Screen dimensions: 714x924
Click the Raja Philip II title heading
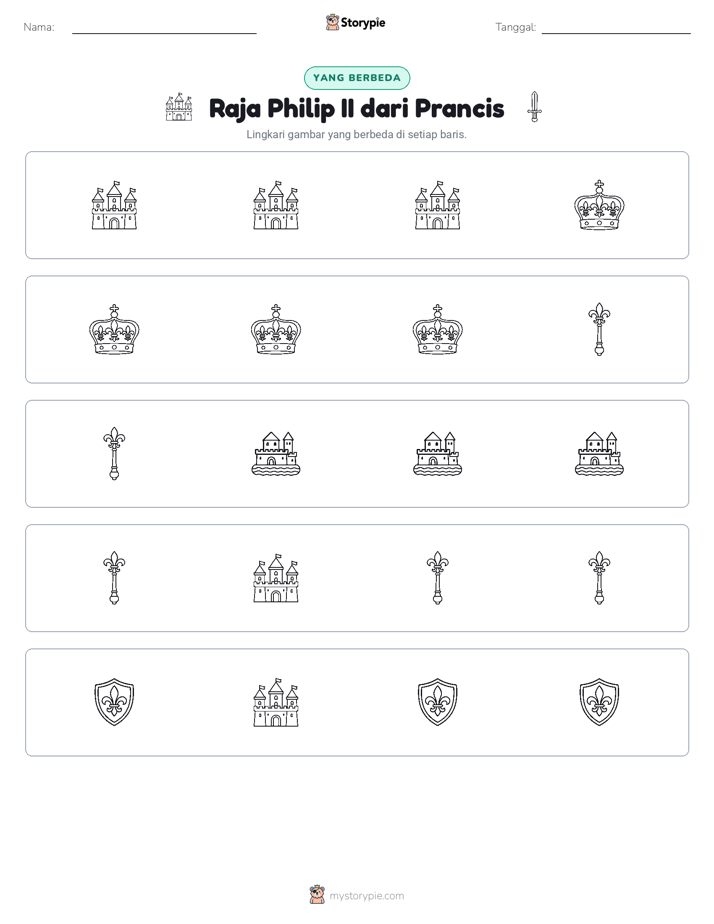pos(356,108)
